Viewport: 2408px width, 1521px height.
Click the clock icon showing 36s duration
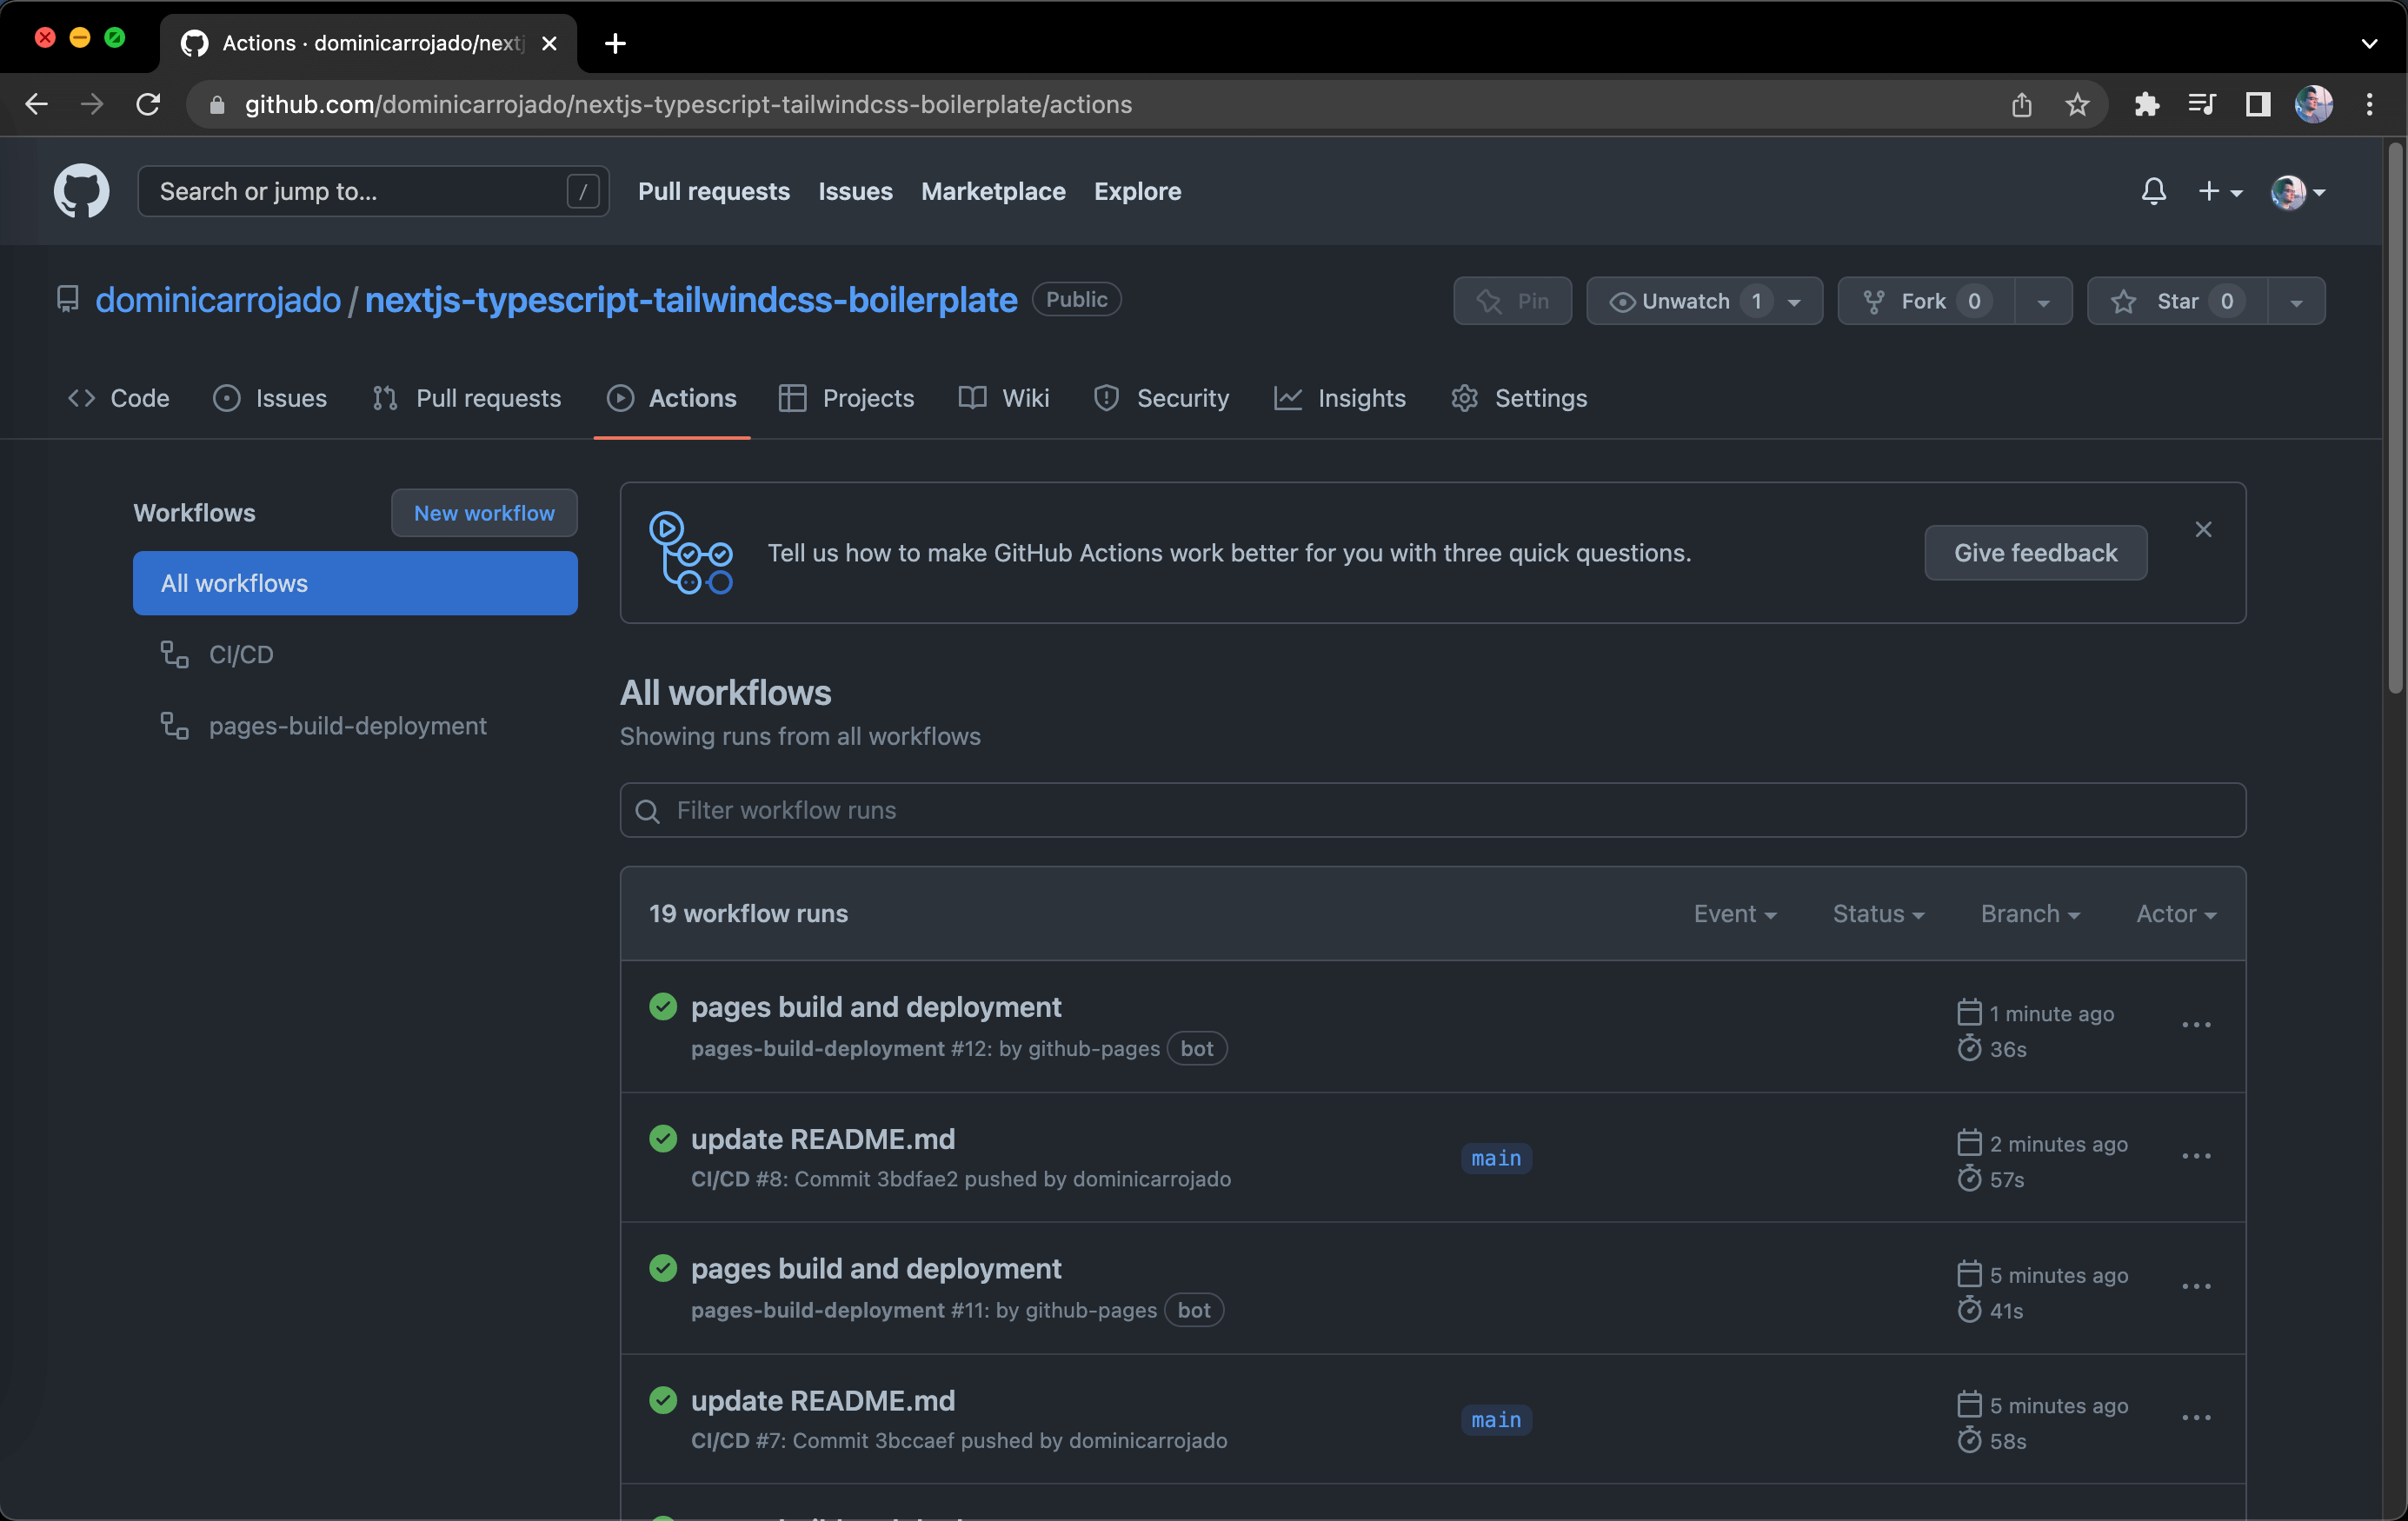(1968, 1046)
